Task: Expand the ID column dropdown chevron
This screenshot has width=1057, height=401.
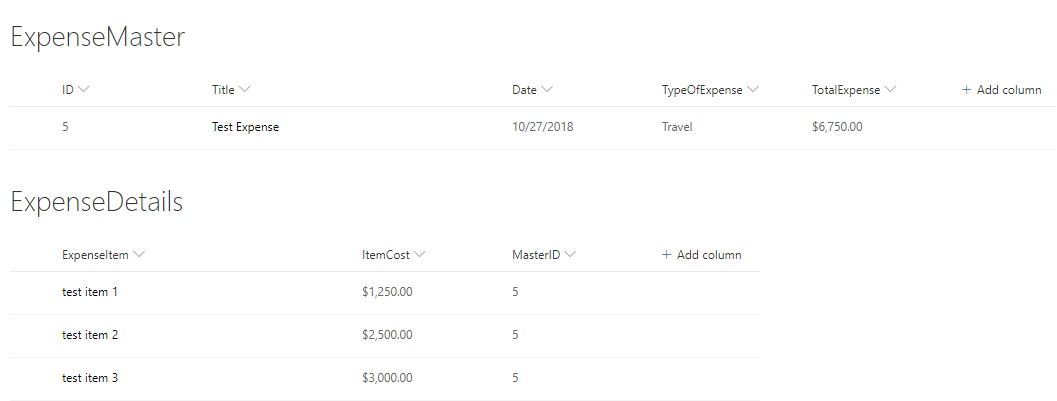Action: [84, 90]
